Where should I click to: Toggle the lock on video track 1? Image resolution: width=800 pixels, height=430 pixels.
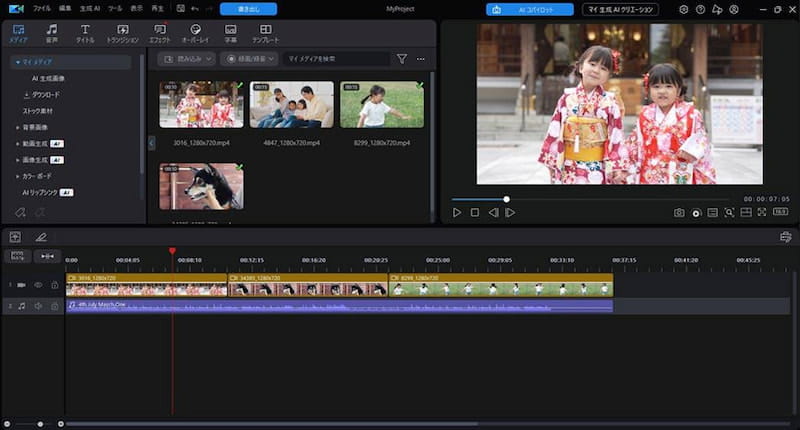pyautogui.click(x=53, y=285)
